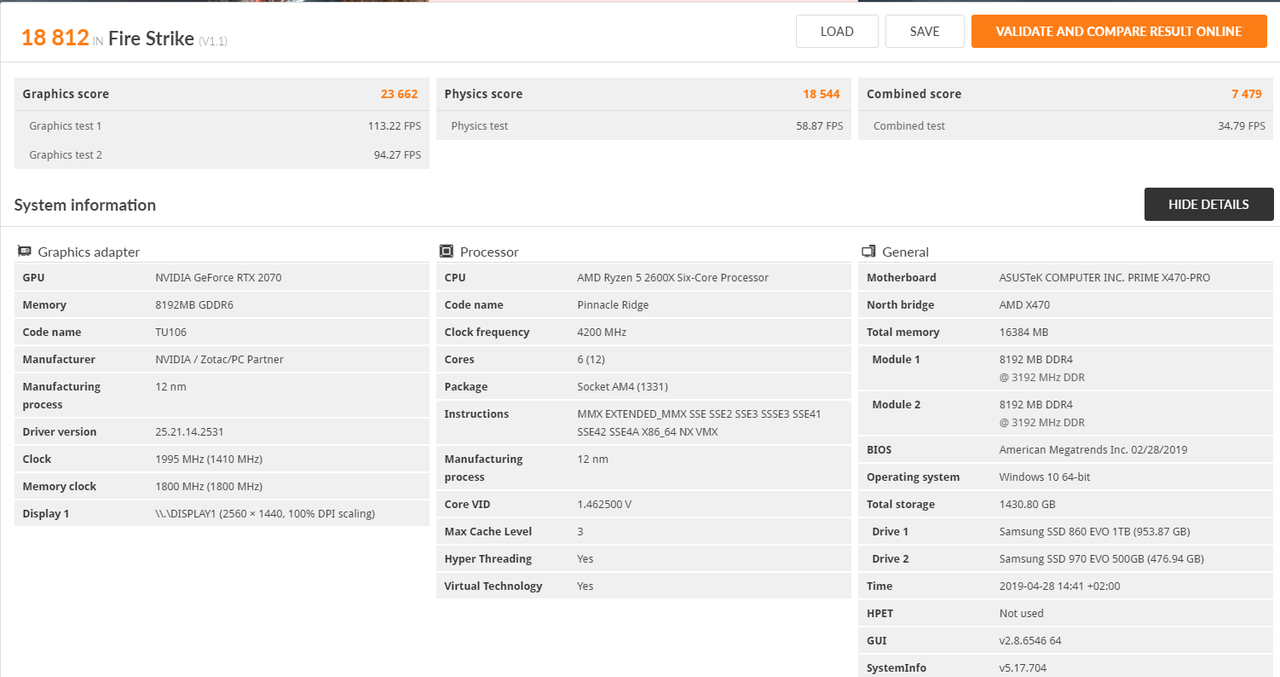Validate and compare result online
The width and height of the screenshot is (1280, 677).
point(1118,31)
